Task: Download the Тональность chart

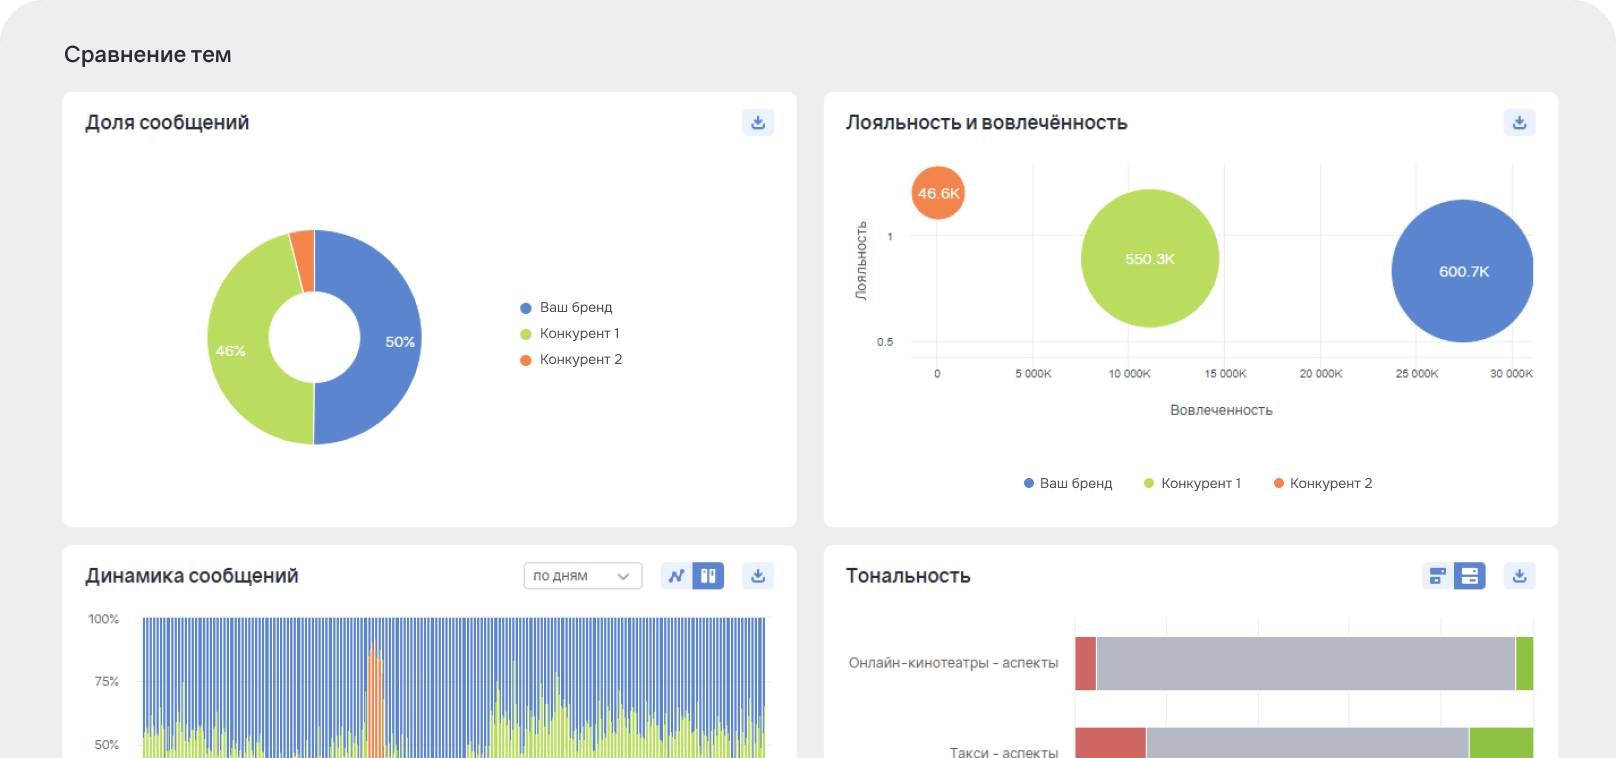Action: pos(1519,576)
